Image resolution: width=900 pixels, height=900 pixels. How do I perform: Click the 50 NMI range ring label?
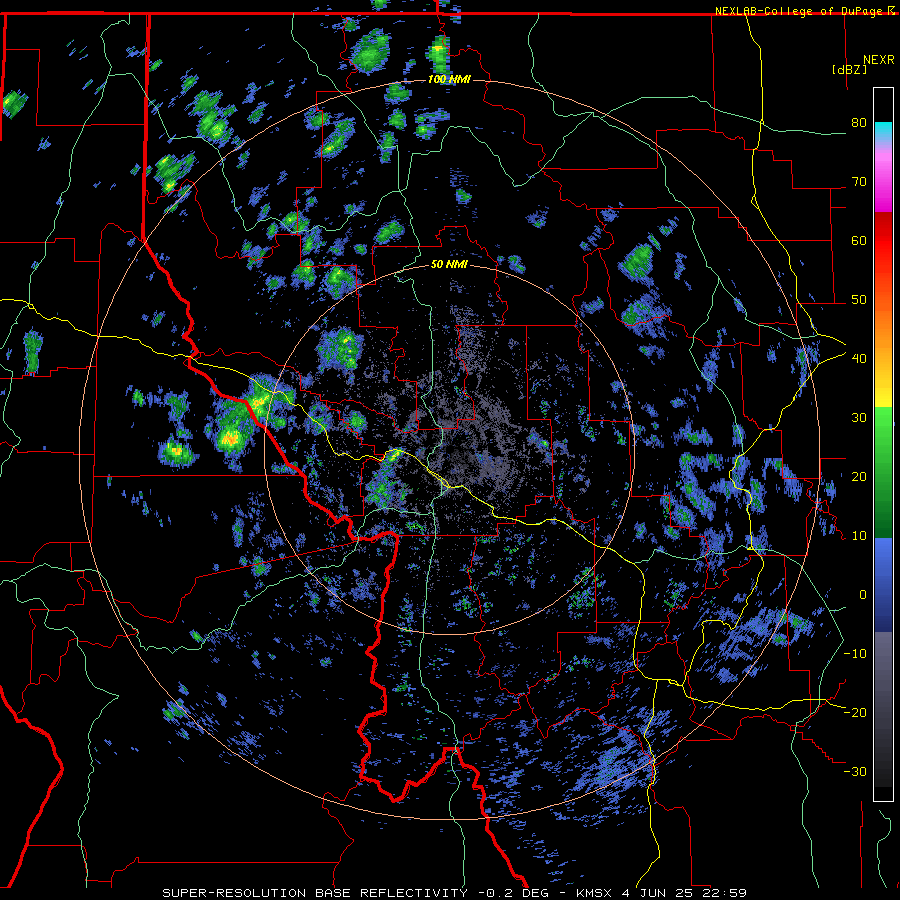coord(449,265)
